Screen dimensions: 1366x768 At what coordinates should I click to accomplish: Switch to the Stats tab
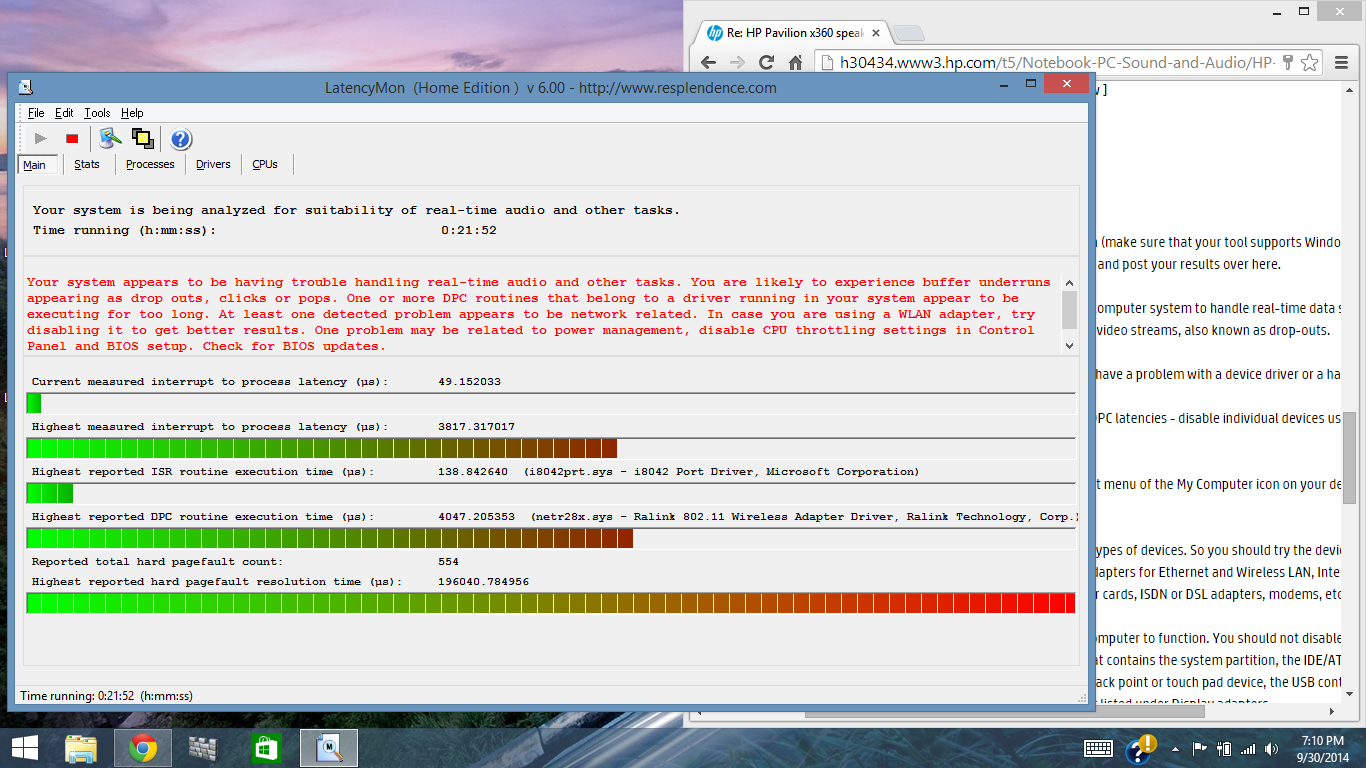(x=85, y=164)
